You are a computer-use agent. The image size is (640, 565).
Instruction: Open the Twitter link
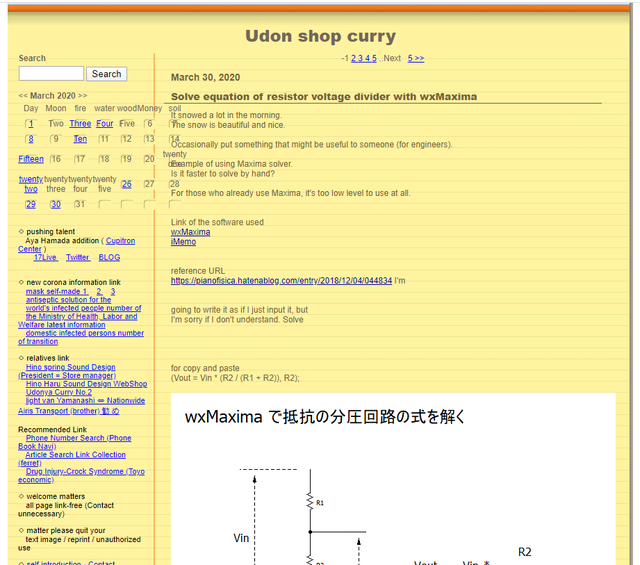tap(78, 257)
